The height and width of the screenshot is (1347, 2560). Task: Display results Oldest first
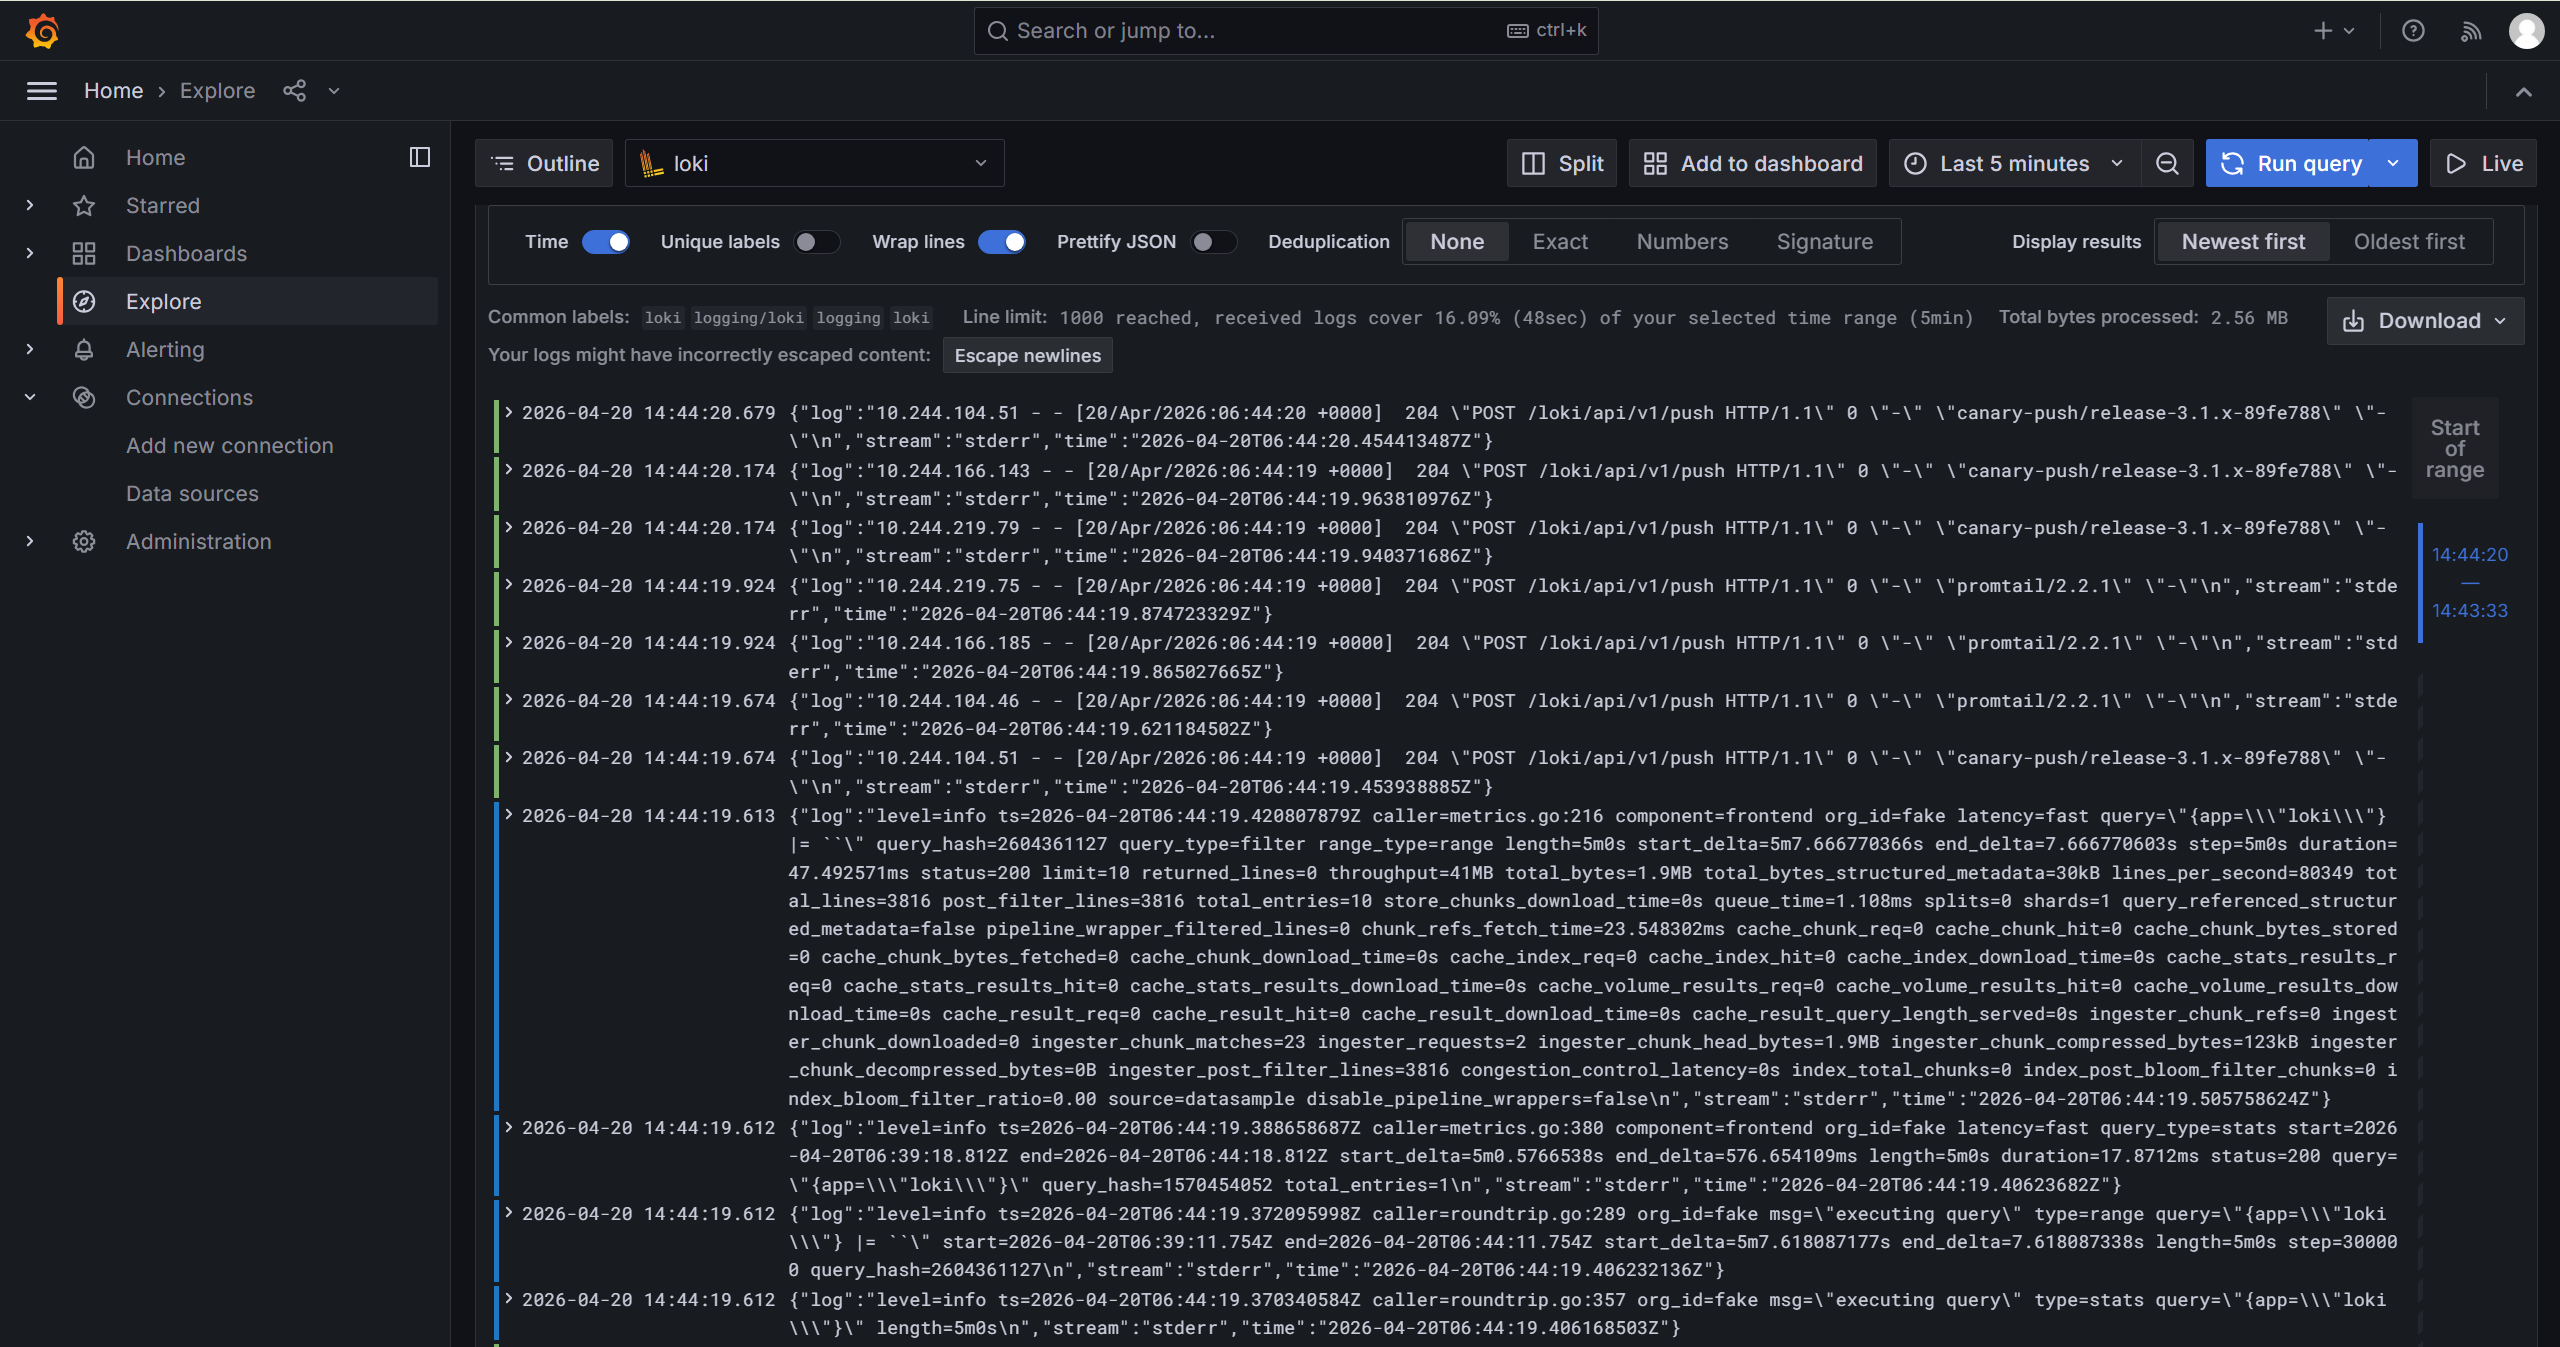[2409, 242]
